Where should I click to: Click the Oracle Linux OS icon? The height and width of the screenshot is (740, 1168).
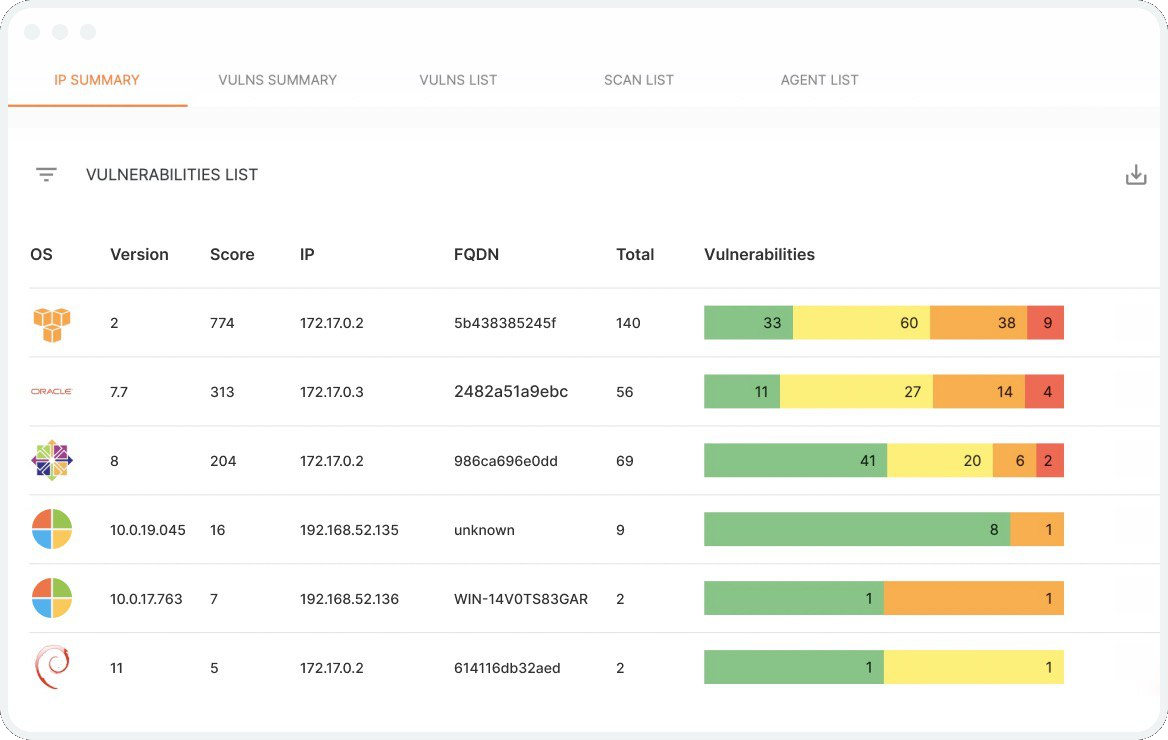coord(51,391)
